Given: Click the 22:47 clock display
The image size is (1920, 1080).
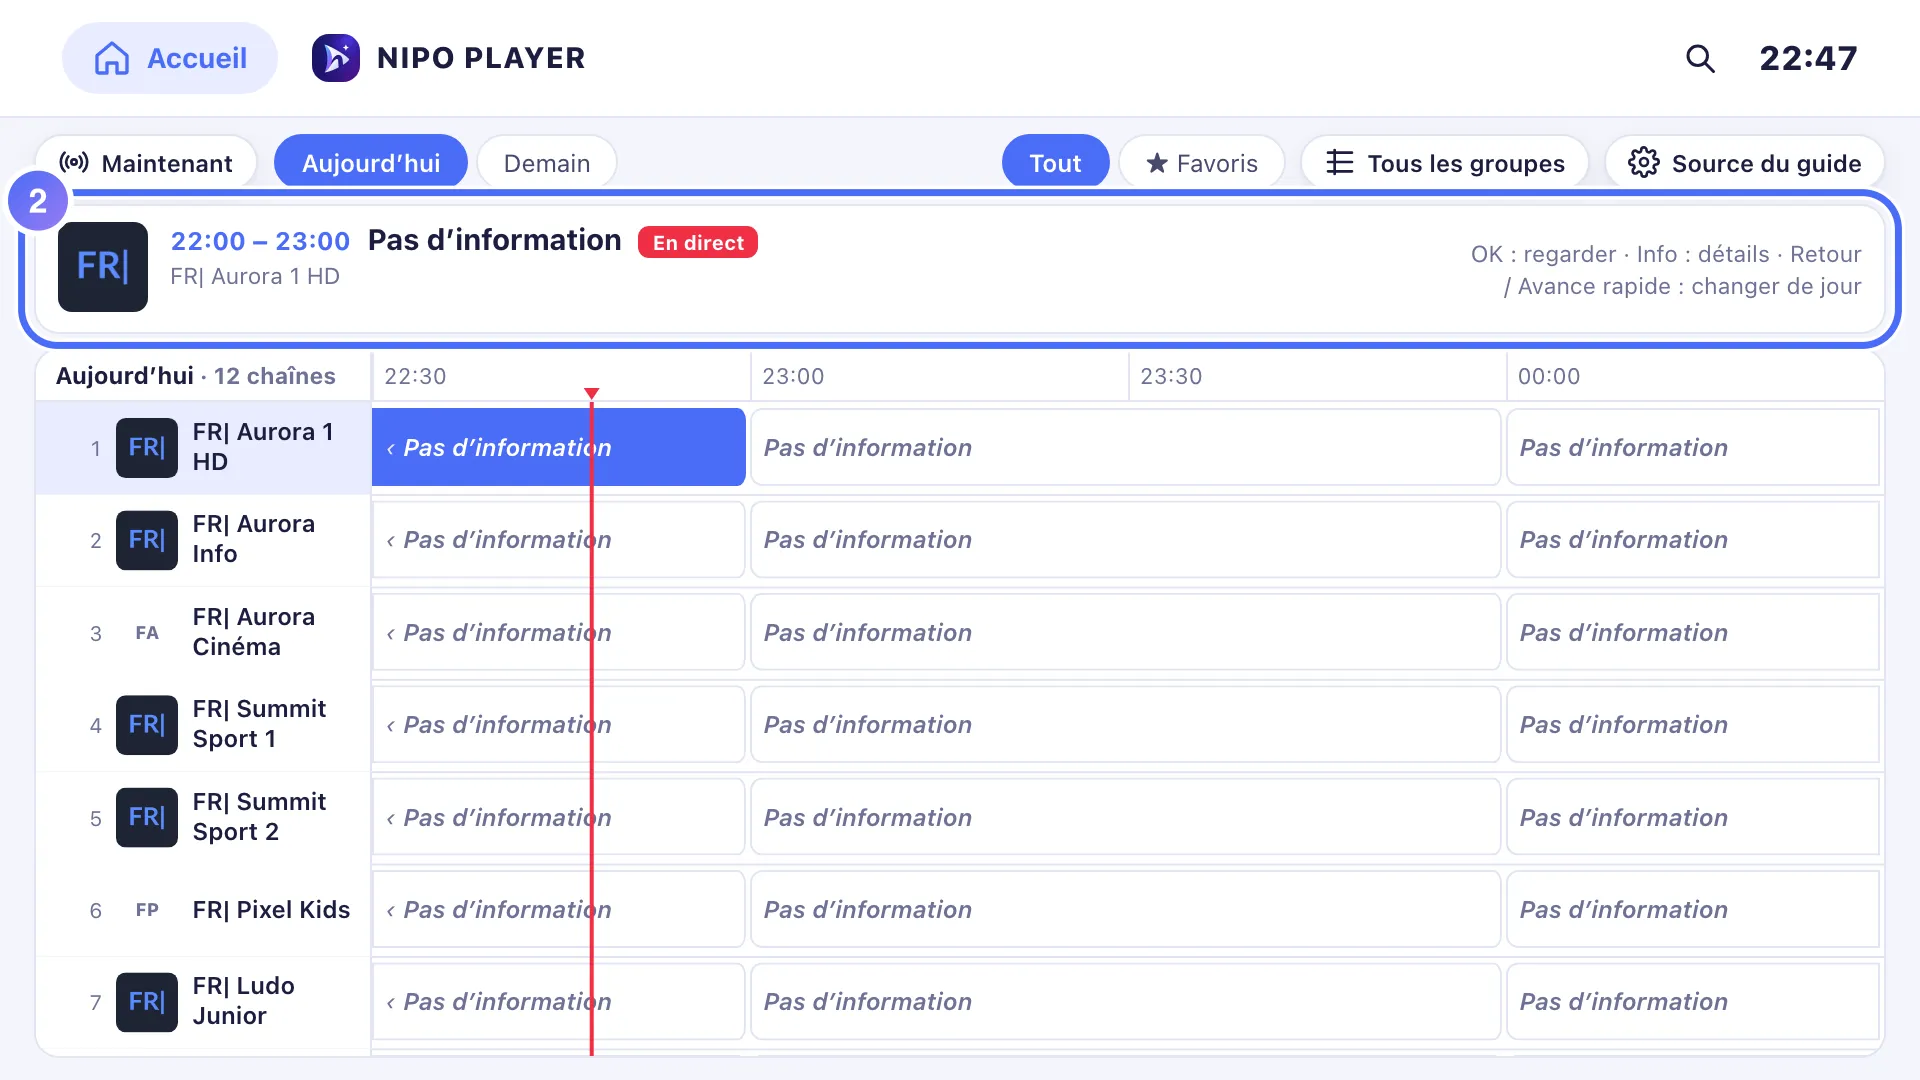Looking at the screenshot, I should (x=1808, y=58).
